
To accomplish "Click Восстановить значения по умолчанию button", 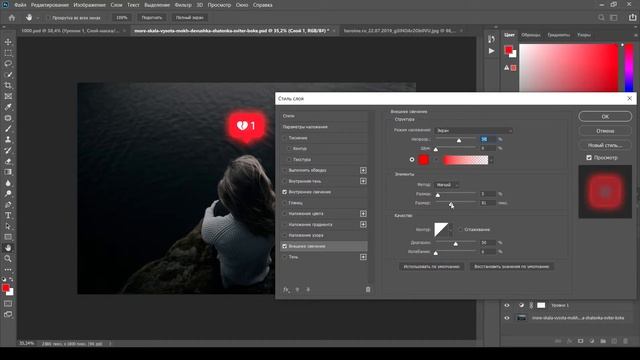I will (511, 267).
